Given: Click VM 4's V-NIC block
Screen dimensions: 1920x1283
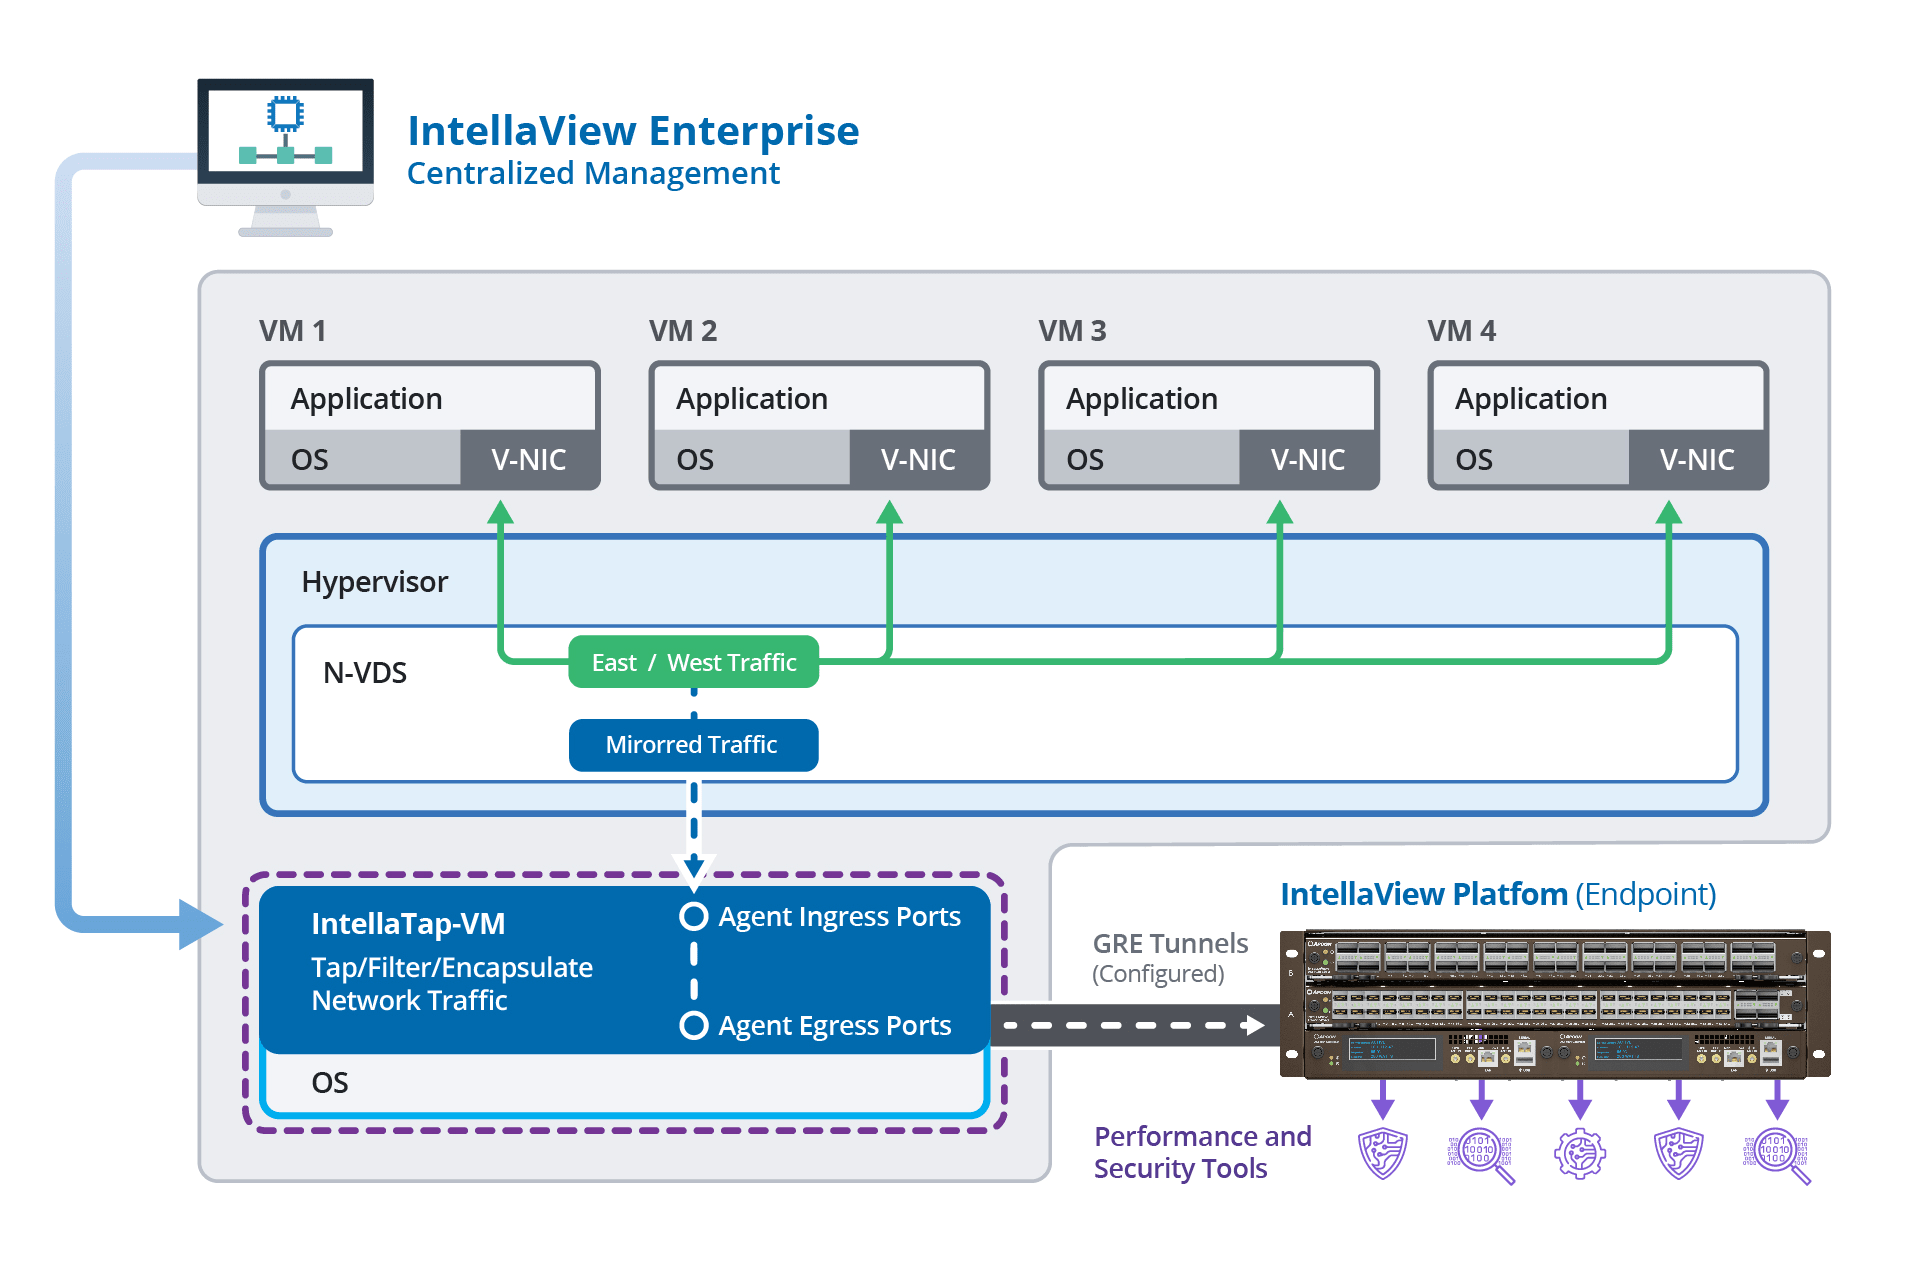Looking at the screenshot, I should pos(1696,459).
